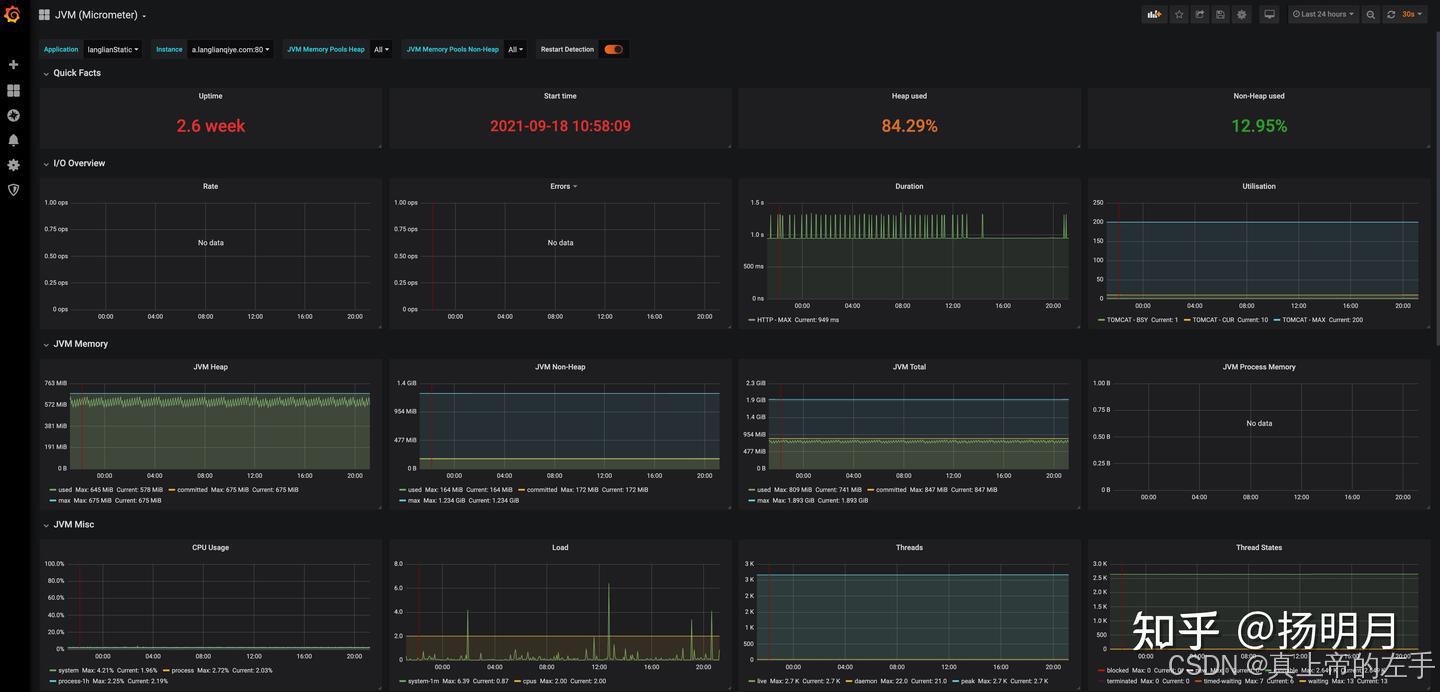Click the Add panel chart icon
Viewport: 1440px width, 692px height.
pyautogui.click(x=1155, y=14)
